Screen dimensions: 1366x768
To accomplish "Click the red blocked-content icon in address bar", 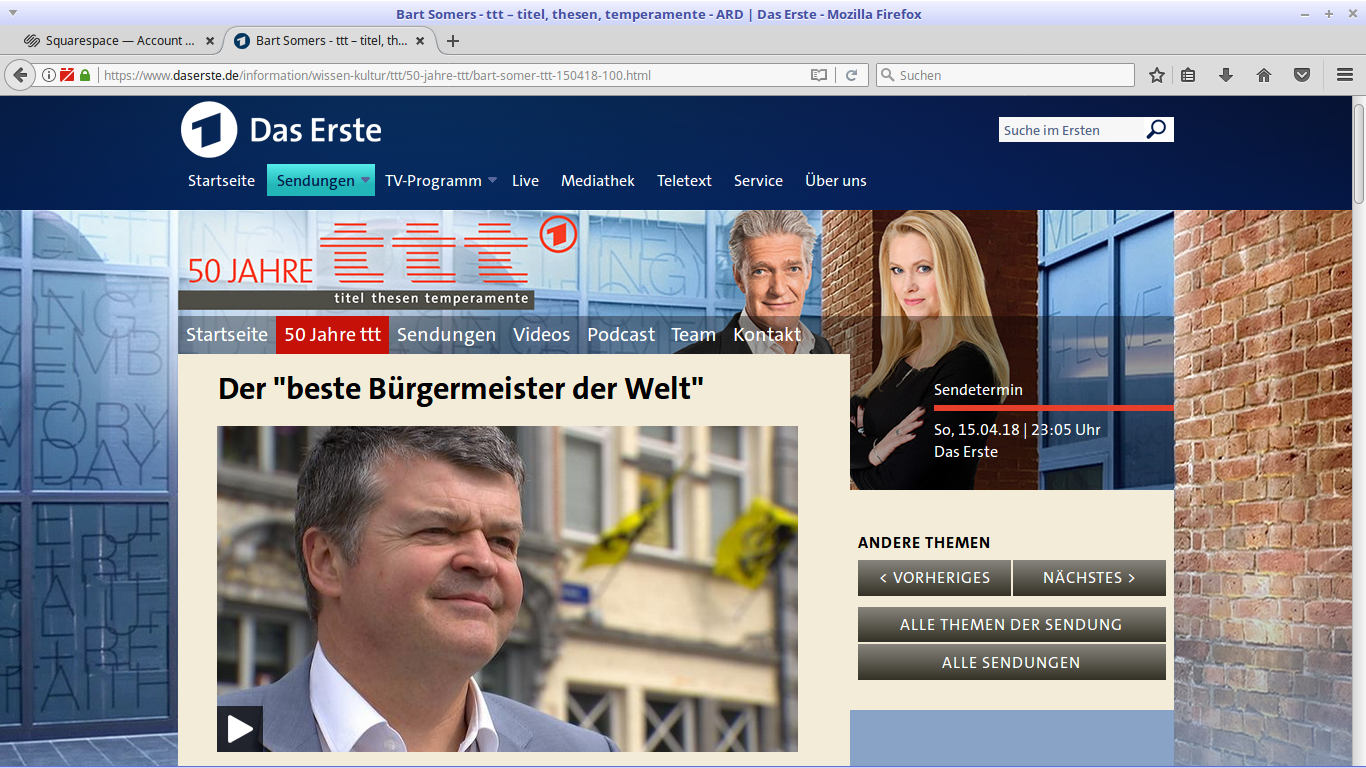I will point(67,75).
